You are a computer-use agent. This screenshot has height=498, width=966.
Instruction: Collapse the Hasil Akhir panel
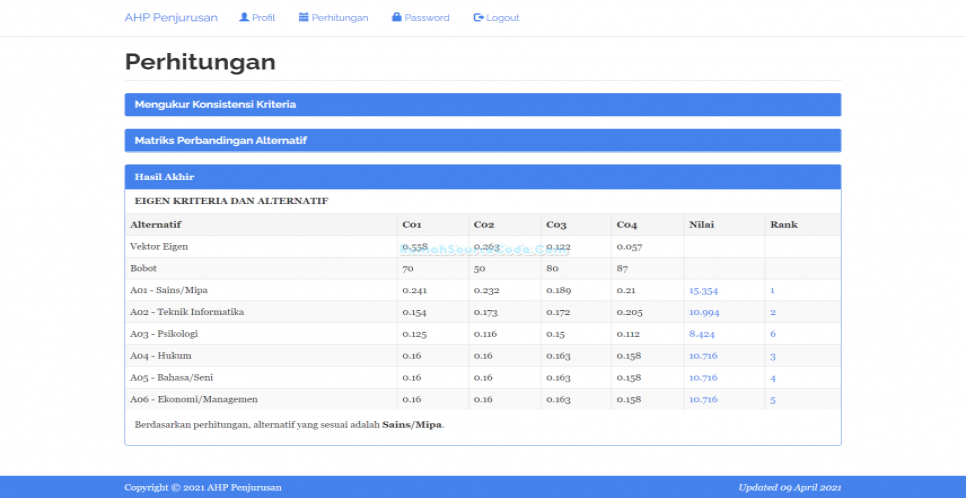[x=164, y=177]
